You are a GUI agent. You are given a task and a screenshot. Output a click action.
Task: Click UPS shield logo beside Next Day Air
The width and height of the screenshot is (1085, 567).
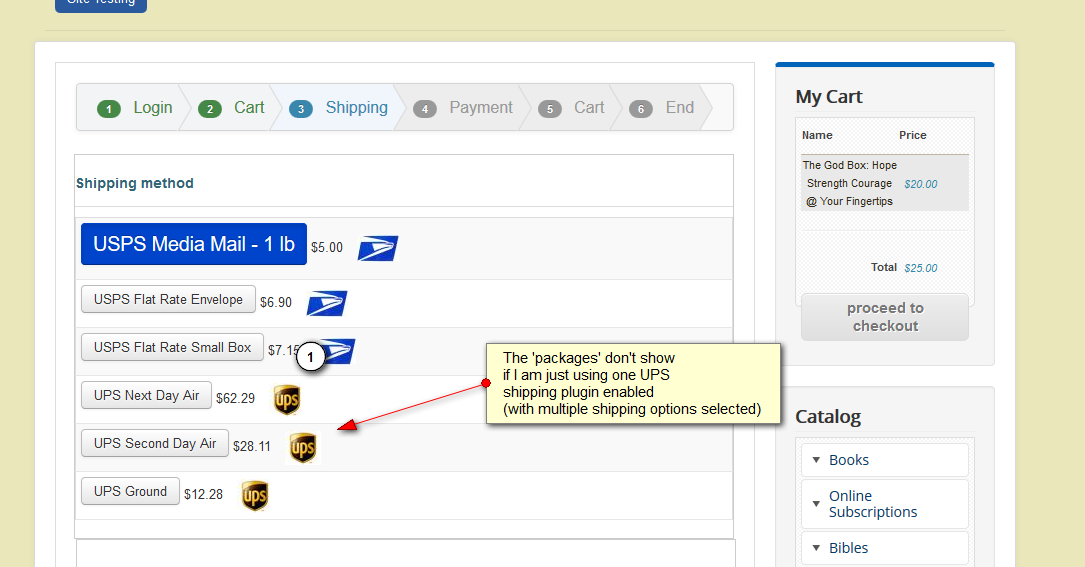tap(286, 399)
